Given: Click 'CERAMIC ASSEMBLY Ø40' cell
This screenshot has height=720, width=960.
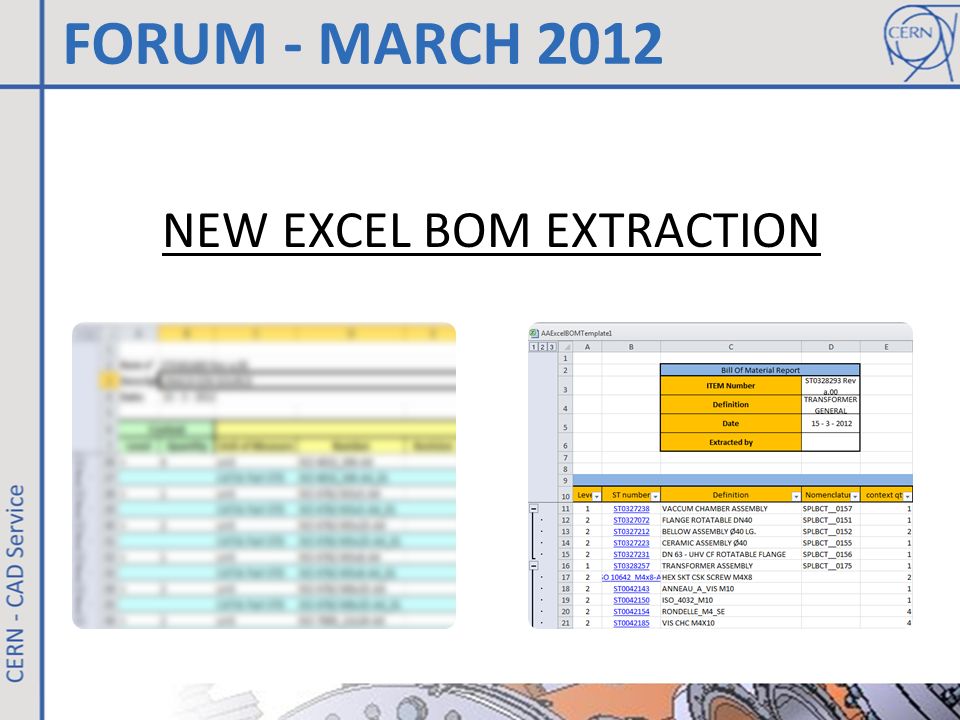Looking at the screenshot, I should (x=731, y=543).
